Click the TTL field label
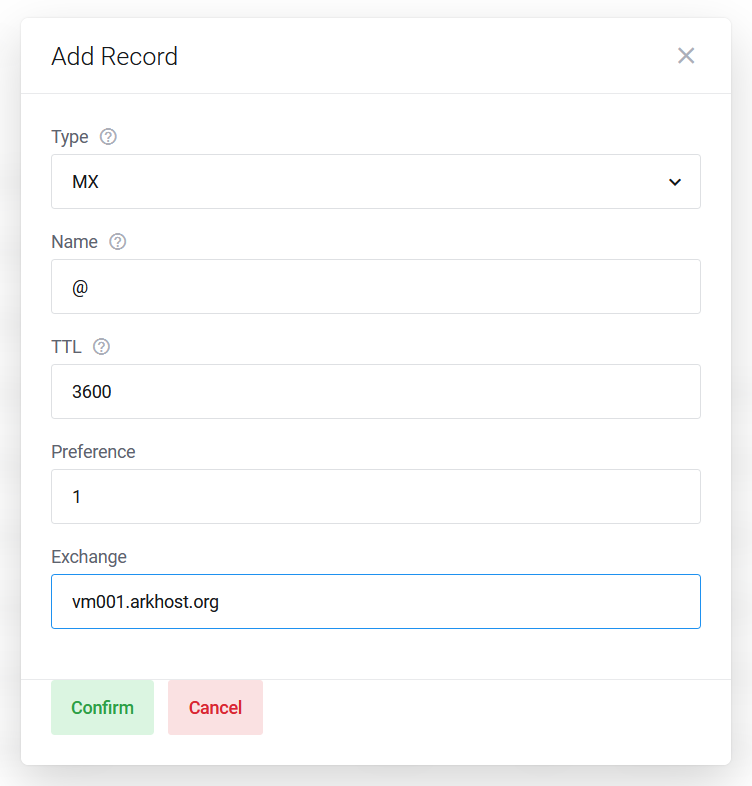Viewport: 752px width, 786px height. click(66, 346)
